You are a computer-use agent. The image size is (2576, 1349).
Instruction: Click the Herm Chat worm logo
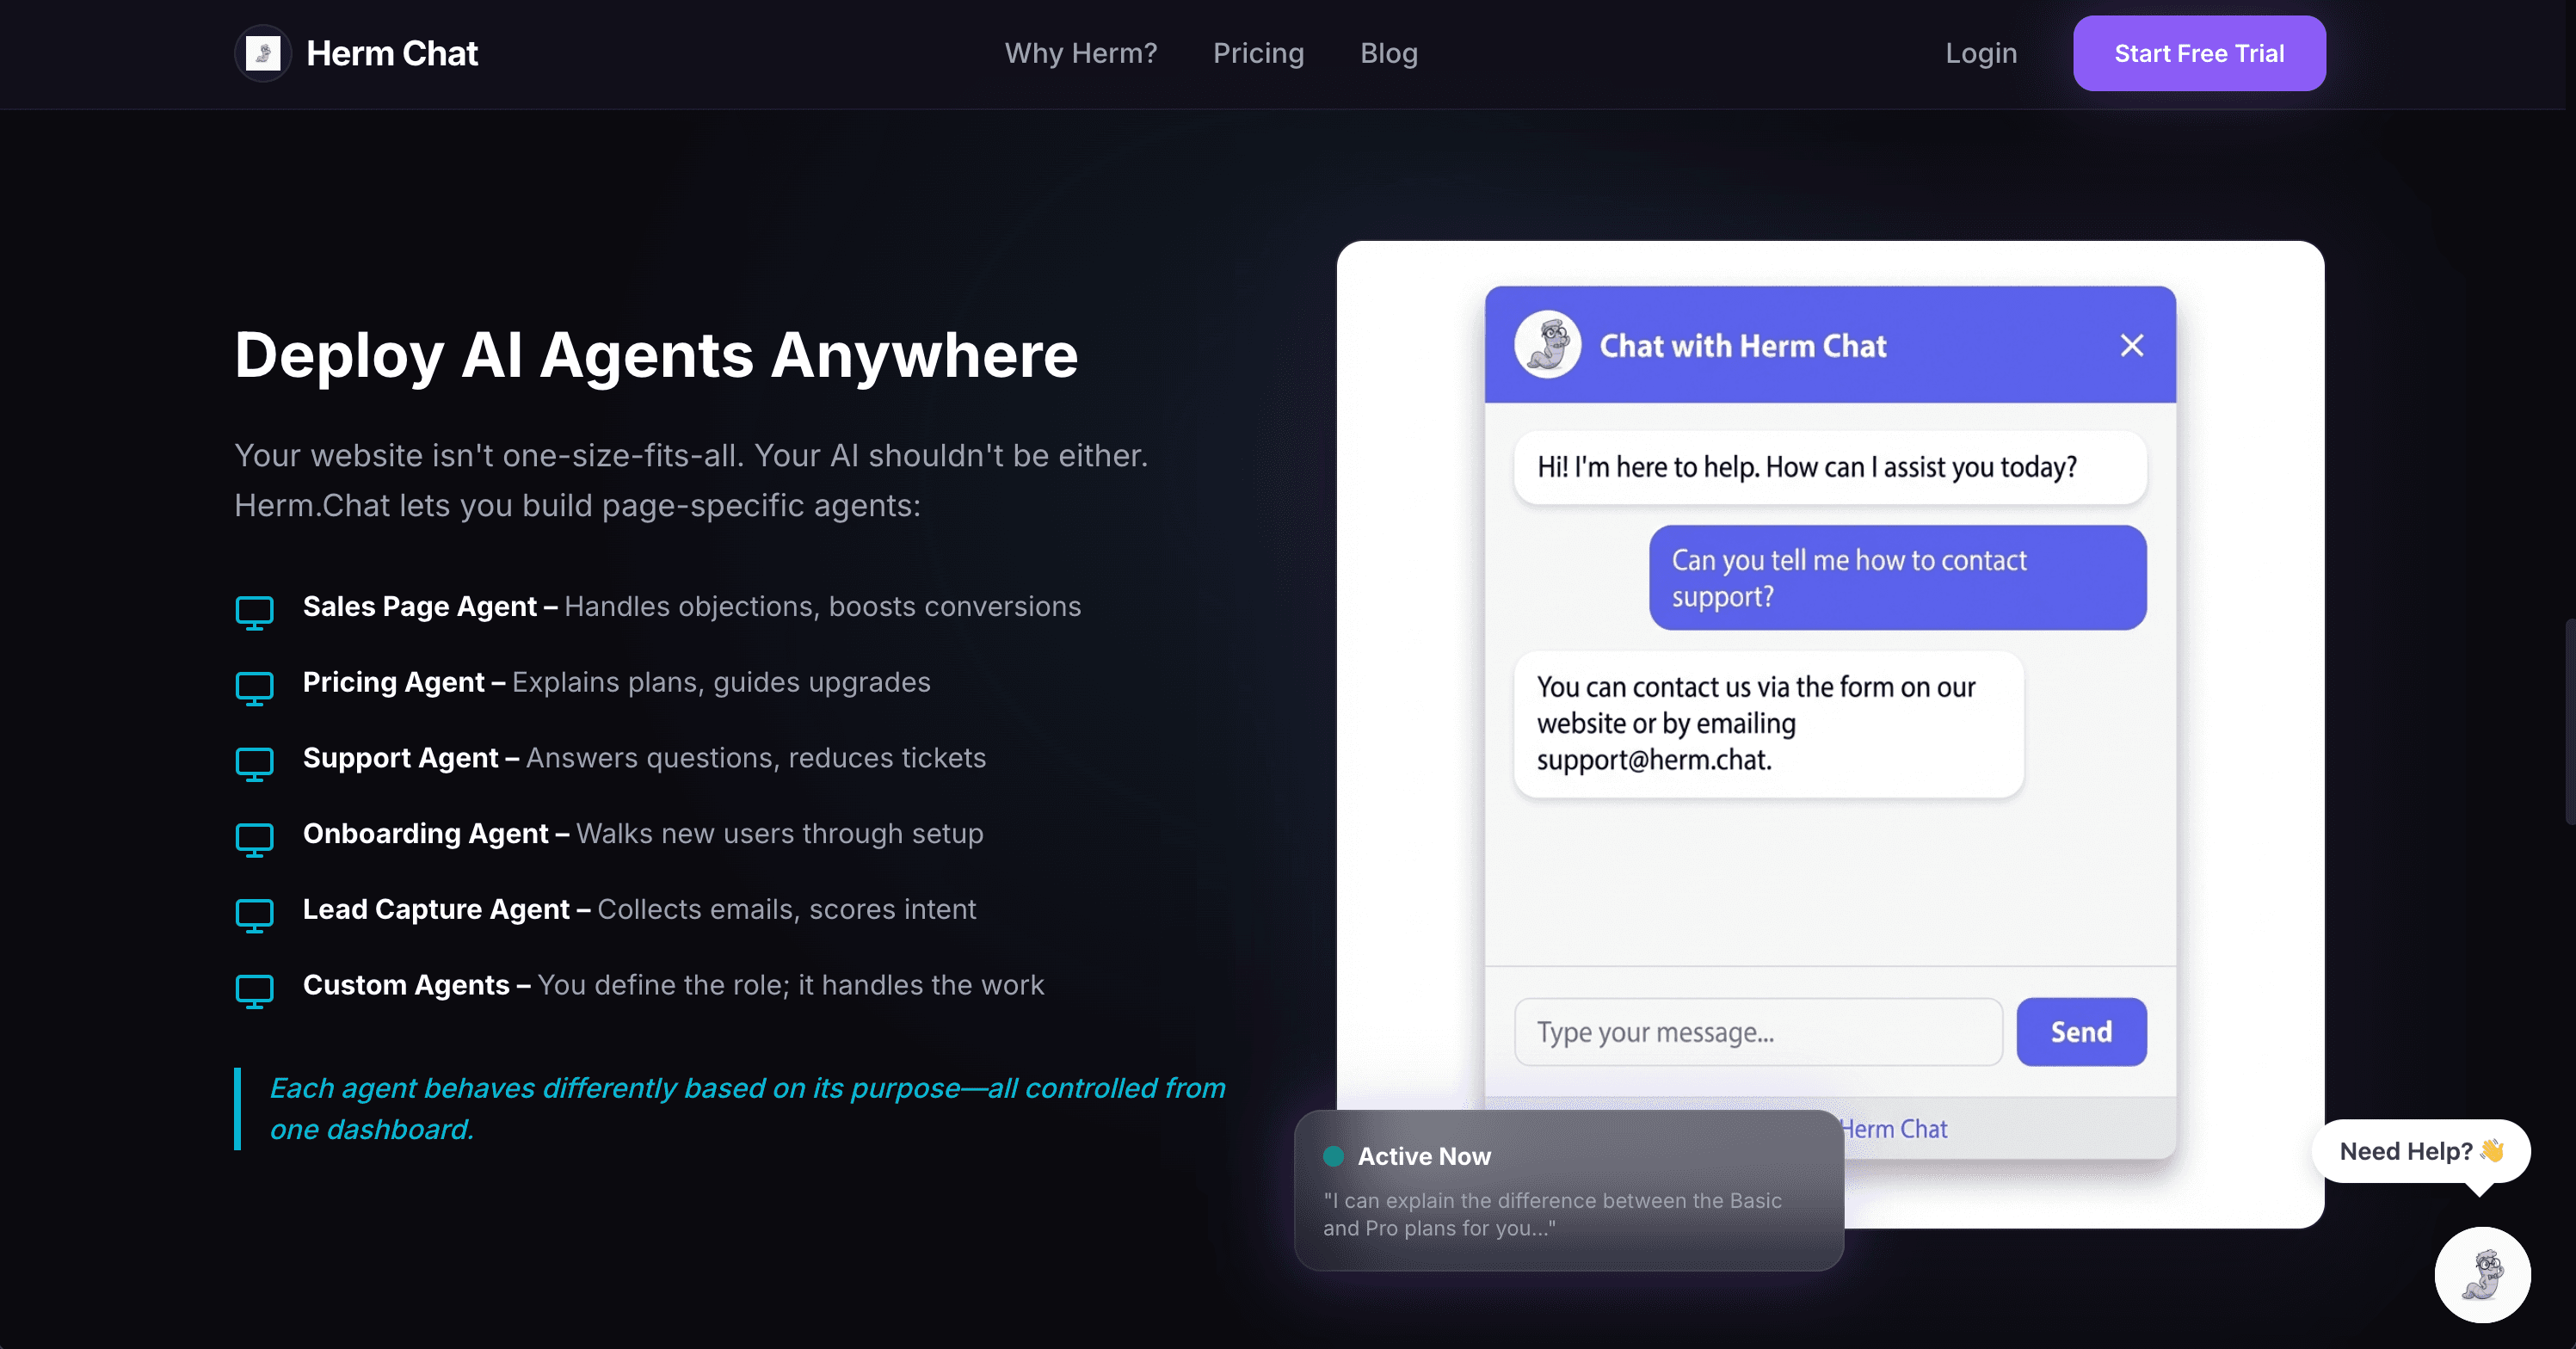point(262,53)
